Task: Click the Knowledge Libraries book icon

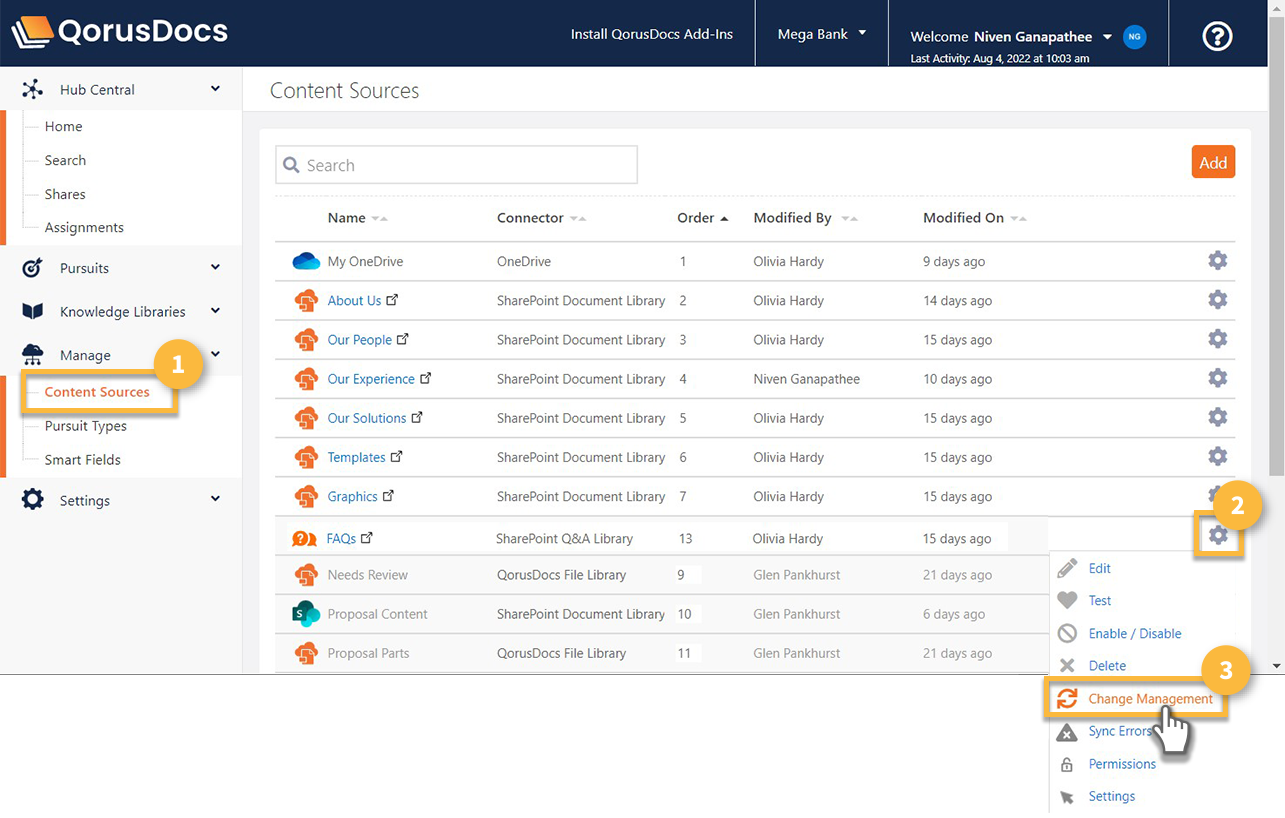Action: tap(33, 311)
